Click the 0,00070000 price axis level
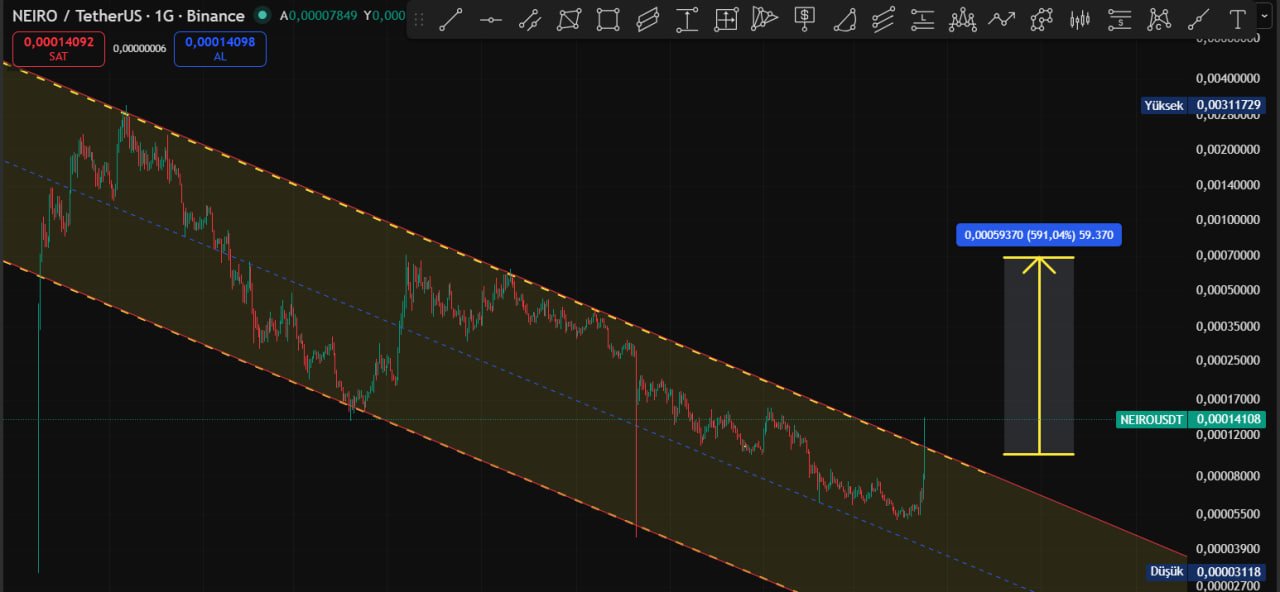The height and width of the screenshot is (592, 1280). click(1228, 255)
